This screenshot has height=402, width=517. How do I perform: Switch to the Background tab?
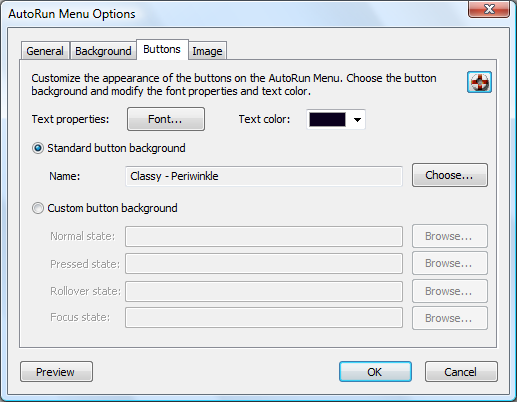103,51
